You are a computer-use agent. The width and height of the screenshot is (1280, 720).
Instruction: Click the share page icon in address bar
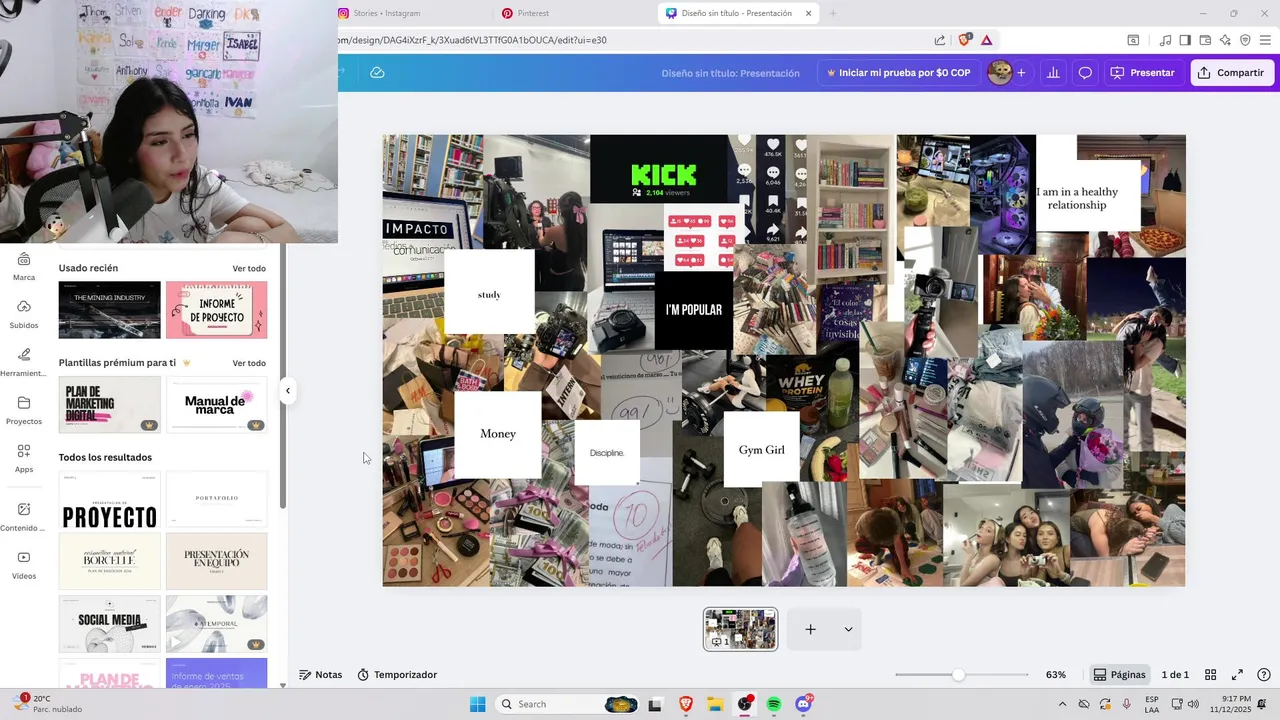[940, 40]
